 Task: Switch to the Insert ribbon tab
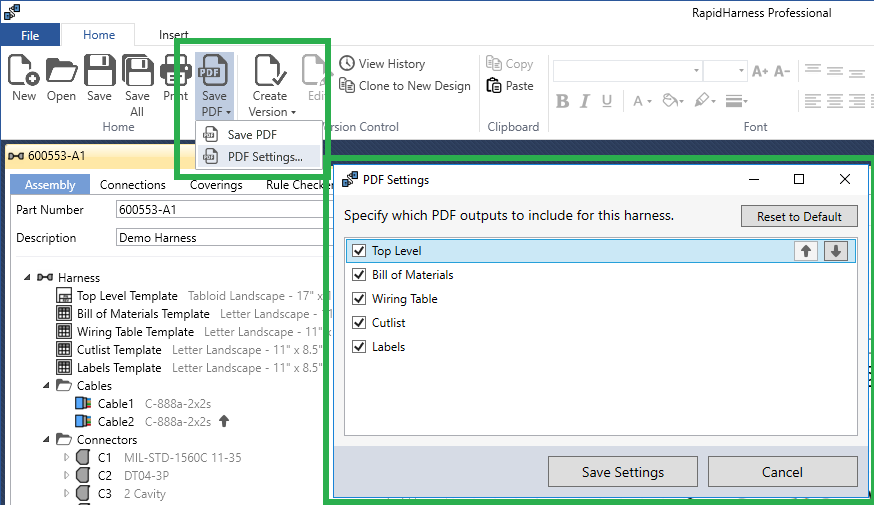pyautogui.click(x=173, y=35)
